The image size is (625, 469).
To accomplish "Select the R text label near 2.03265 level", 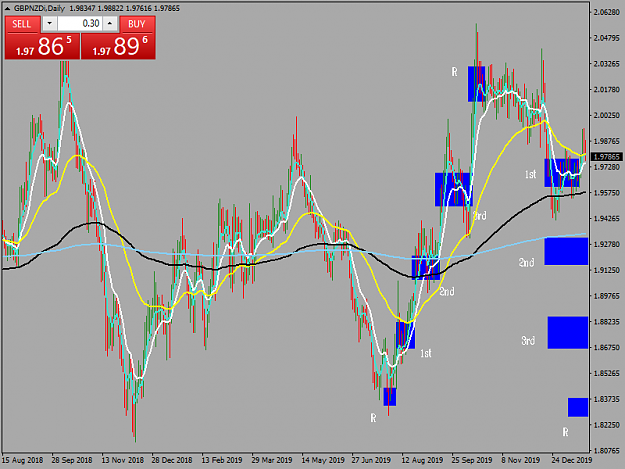I will click(x=454, y=72).
